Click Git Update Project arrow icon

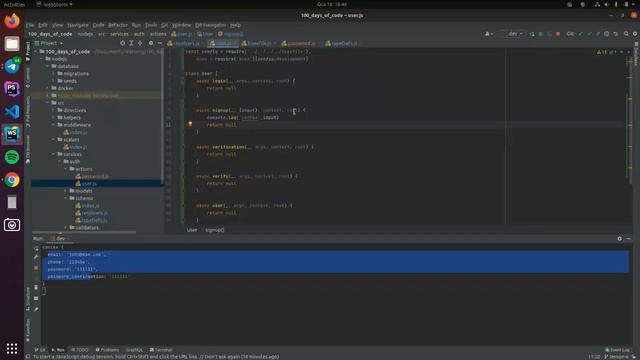click(x=580, y=34)
